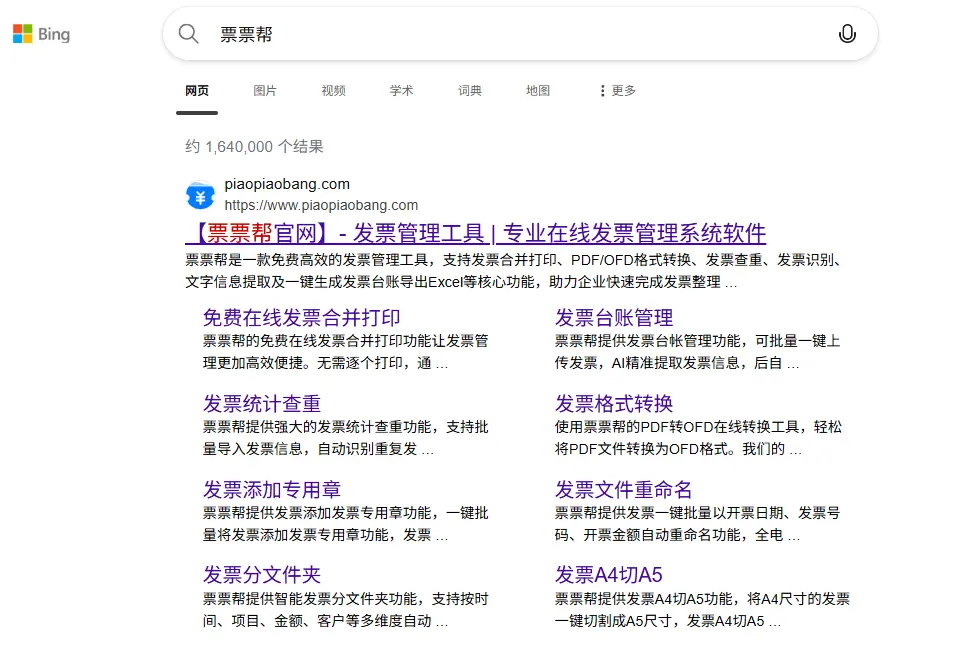The height and width of the screenshot is (651, 974).
Task: Select the 词典 tab
Action: pyautogui.click(x=470, y=91)
